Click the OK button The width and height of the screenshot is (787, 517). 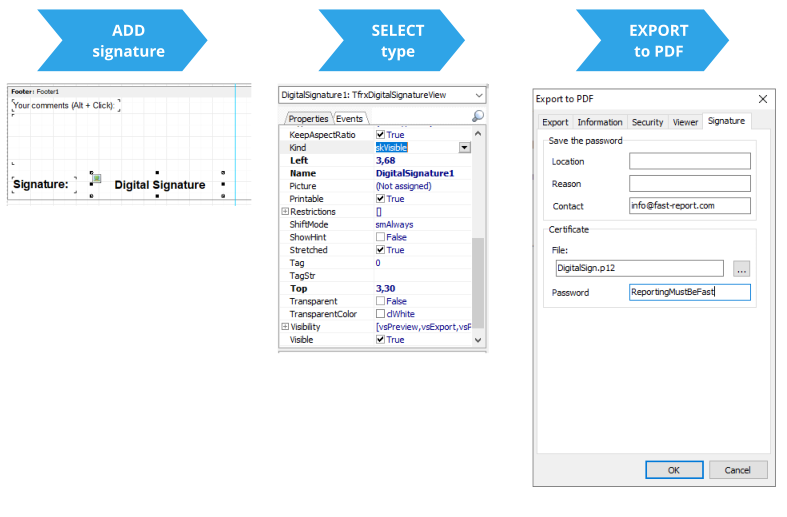[673, 470]
